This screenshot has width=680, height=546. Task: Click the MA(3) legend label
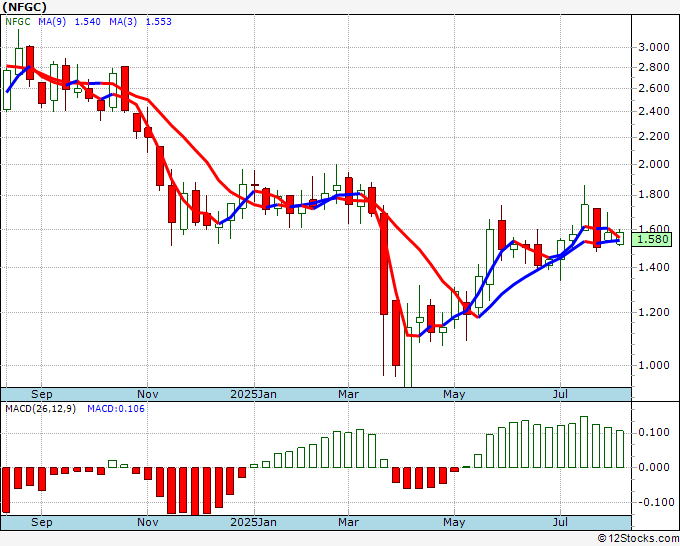point(123,22)
